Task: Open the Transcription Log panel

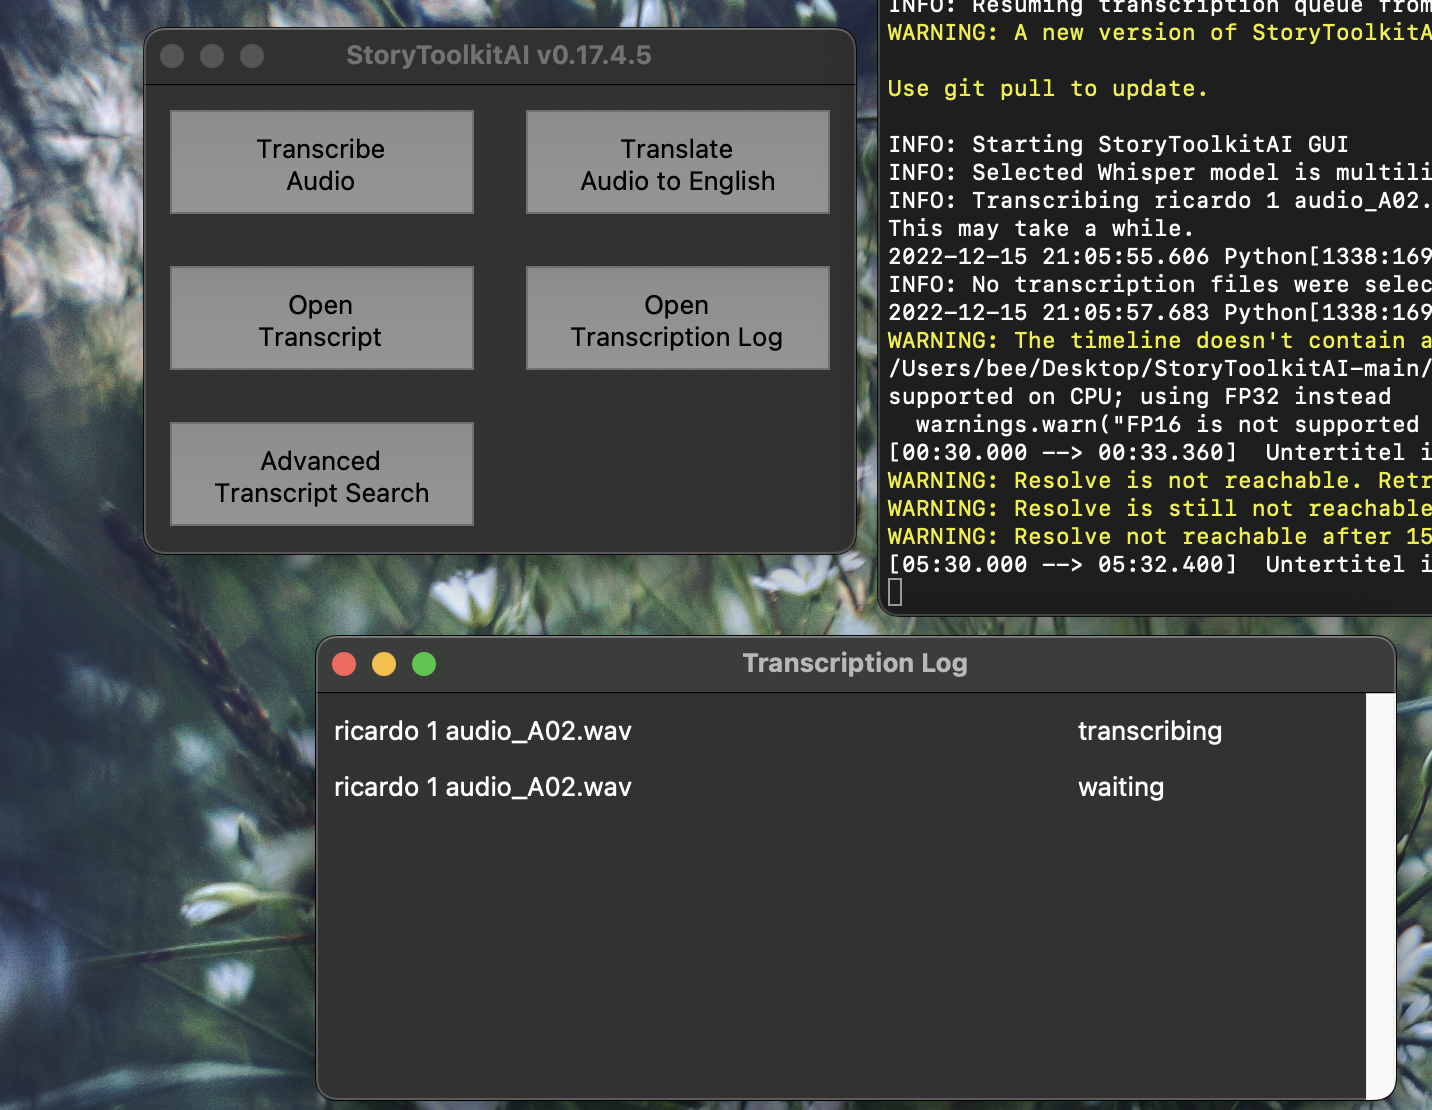Action: click(677, 318)
